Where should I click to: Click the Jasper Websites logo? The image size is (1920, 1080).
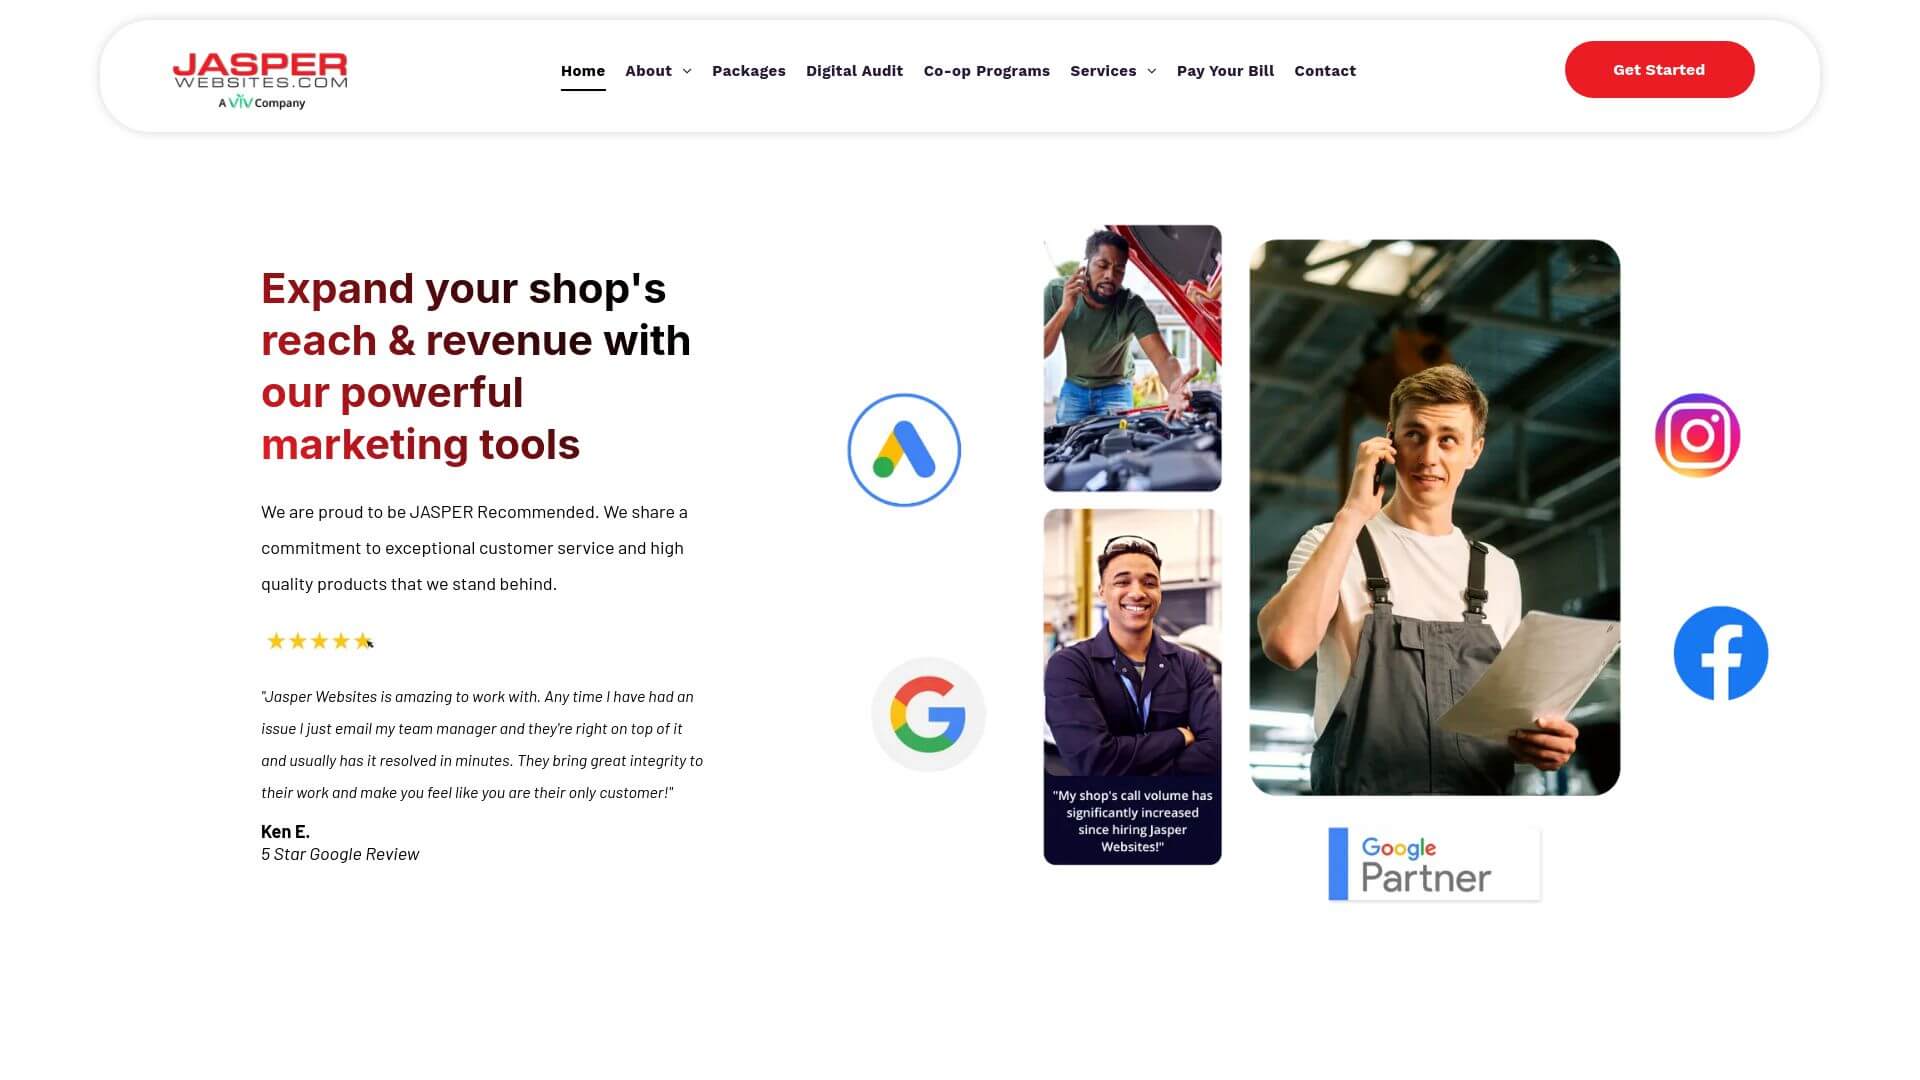click(260, 80)
